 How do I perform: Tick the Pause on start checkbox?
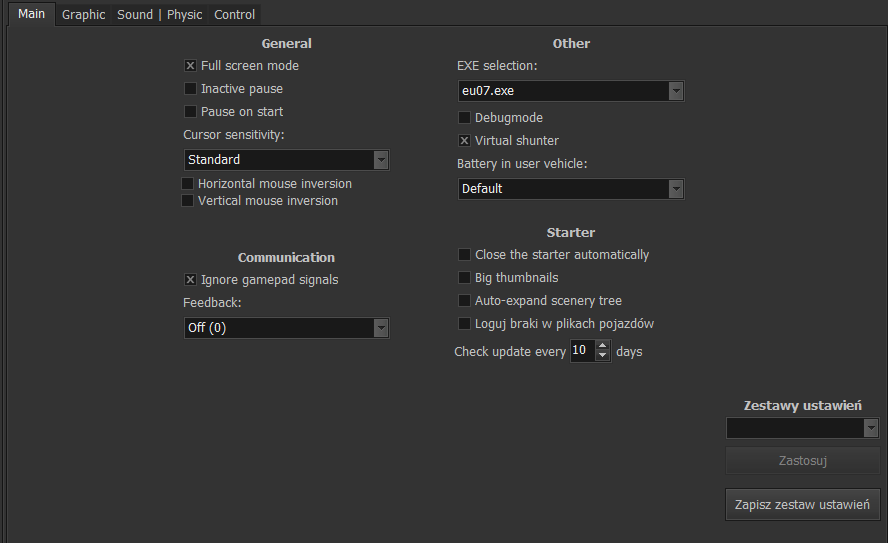pyautogui.click(x=190, y=112)
